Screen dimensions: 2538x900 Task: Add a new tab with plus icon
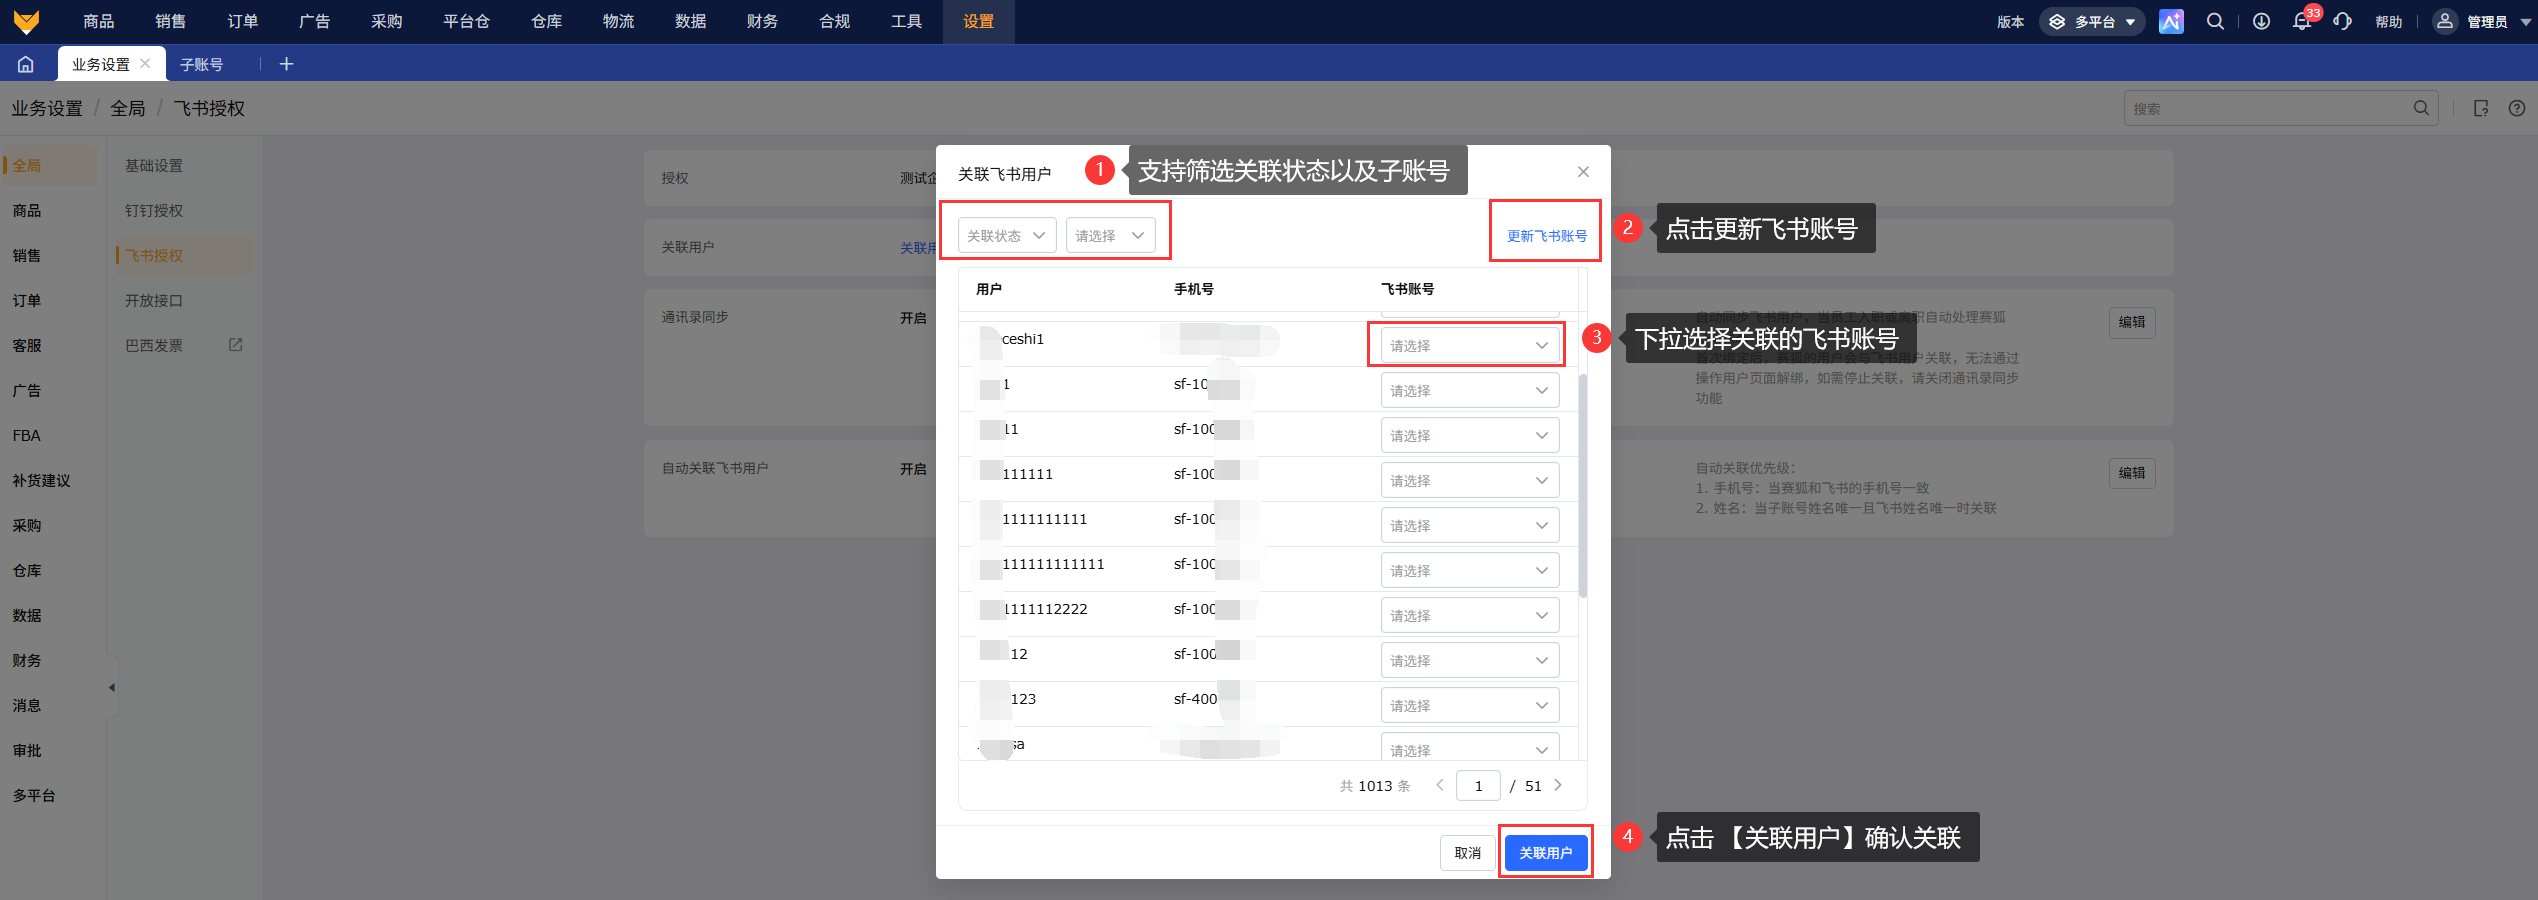287,64
